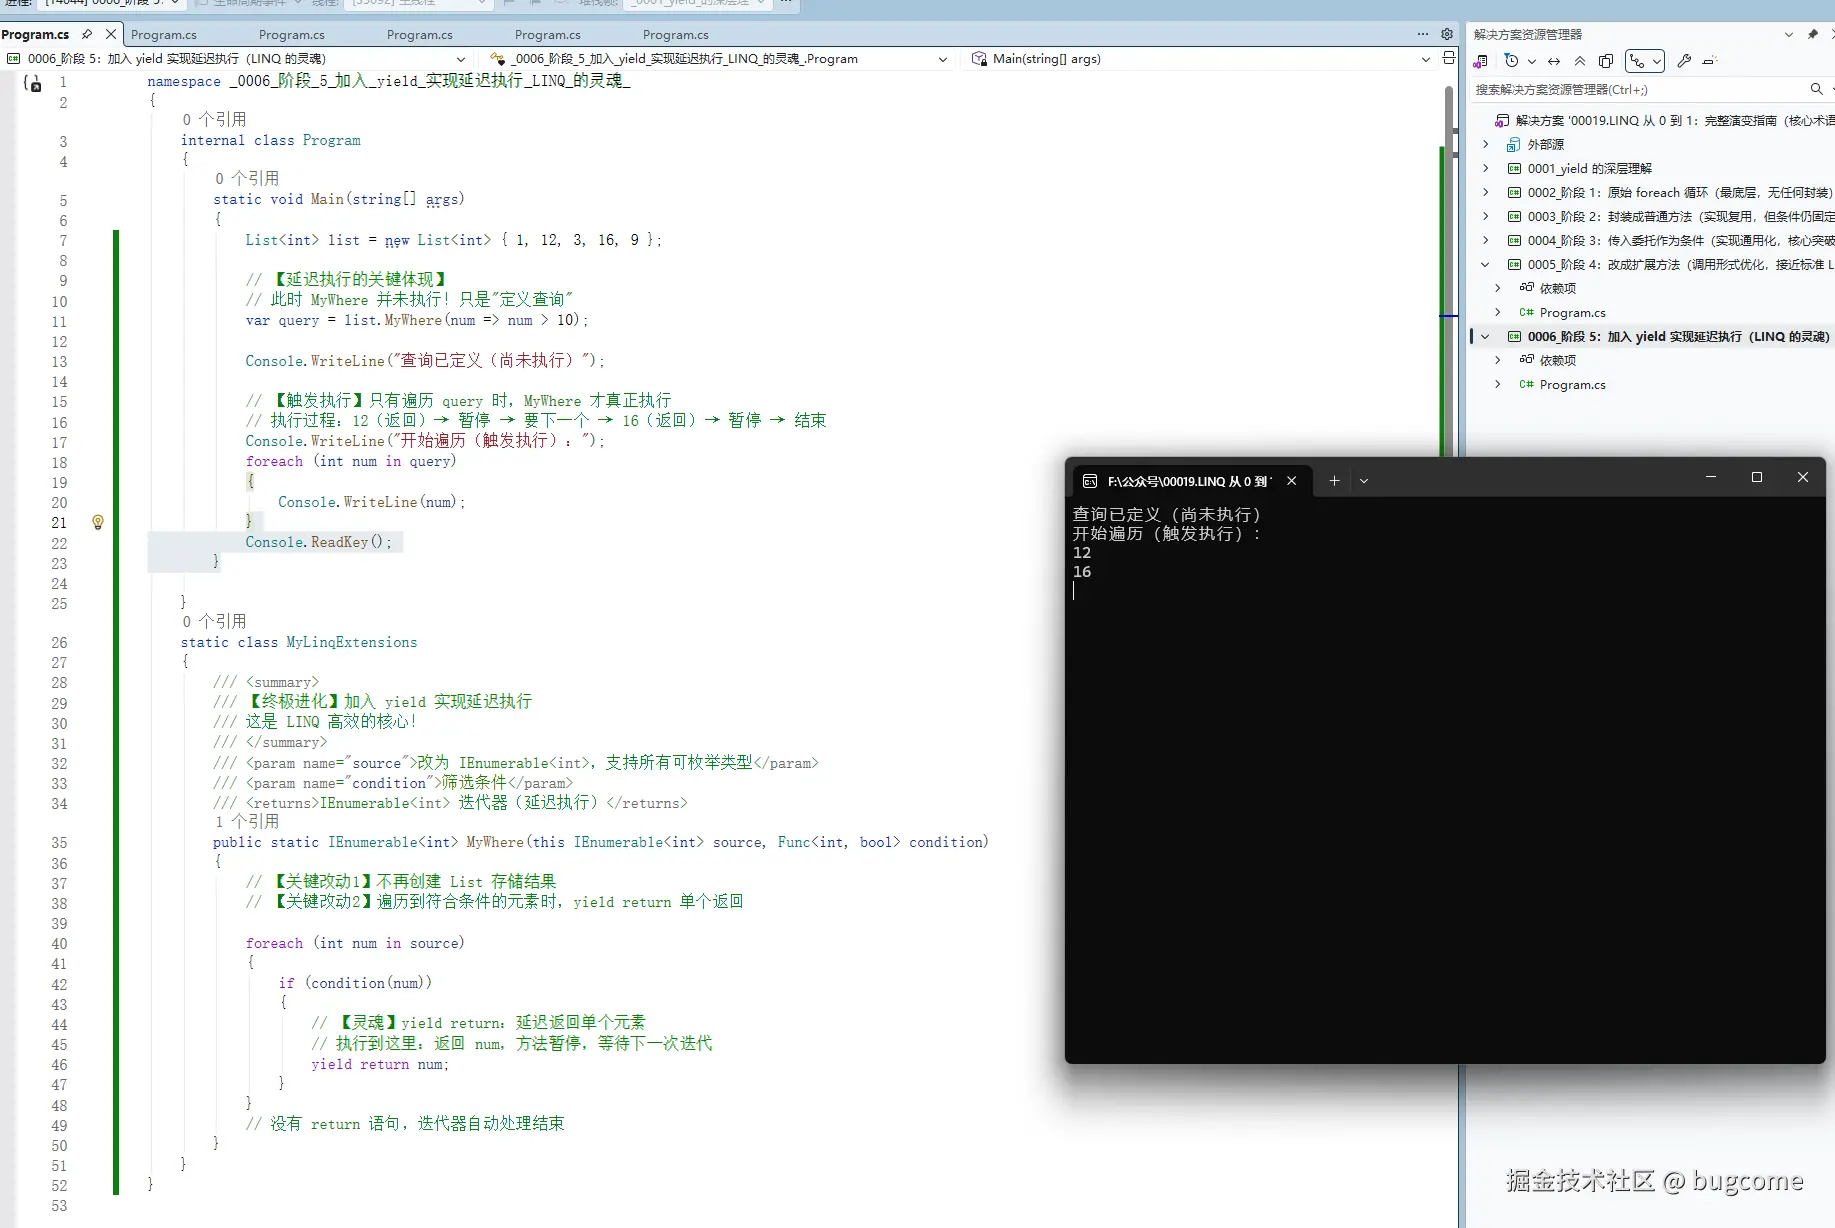Viewport: 1835px width, 1228px height.
Task: Click the 外部源 database icon
Action: [x=1514, y=144]
